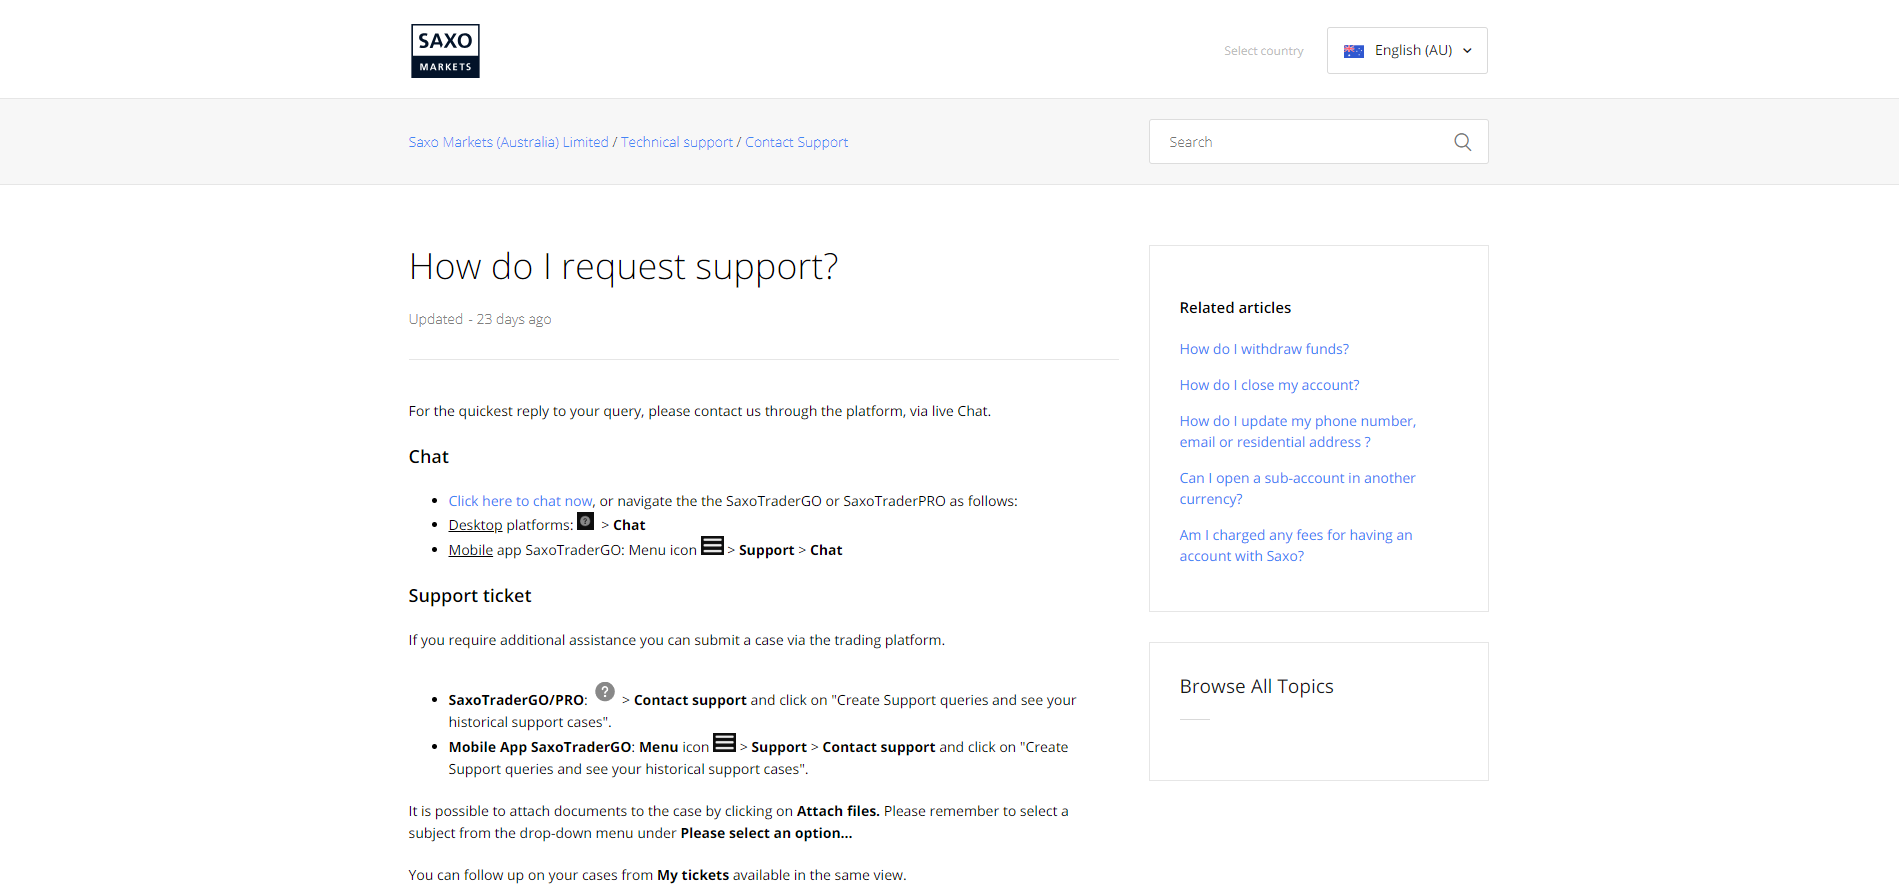Screen dimensions: 1899x886
Task: Navigate to Contact Support breadcrumb
Action: (x=796, y=142)
